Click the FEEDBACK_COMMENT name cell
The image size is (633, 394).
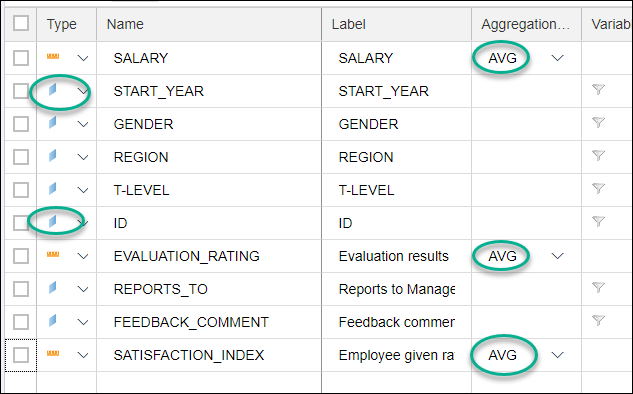tap(209, 323)
